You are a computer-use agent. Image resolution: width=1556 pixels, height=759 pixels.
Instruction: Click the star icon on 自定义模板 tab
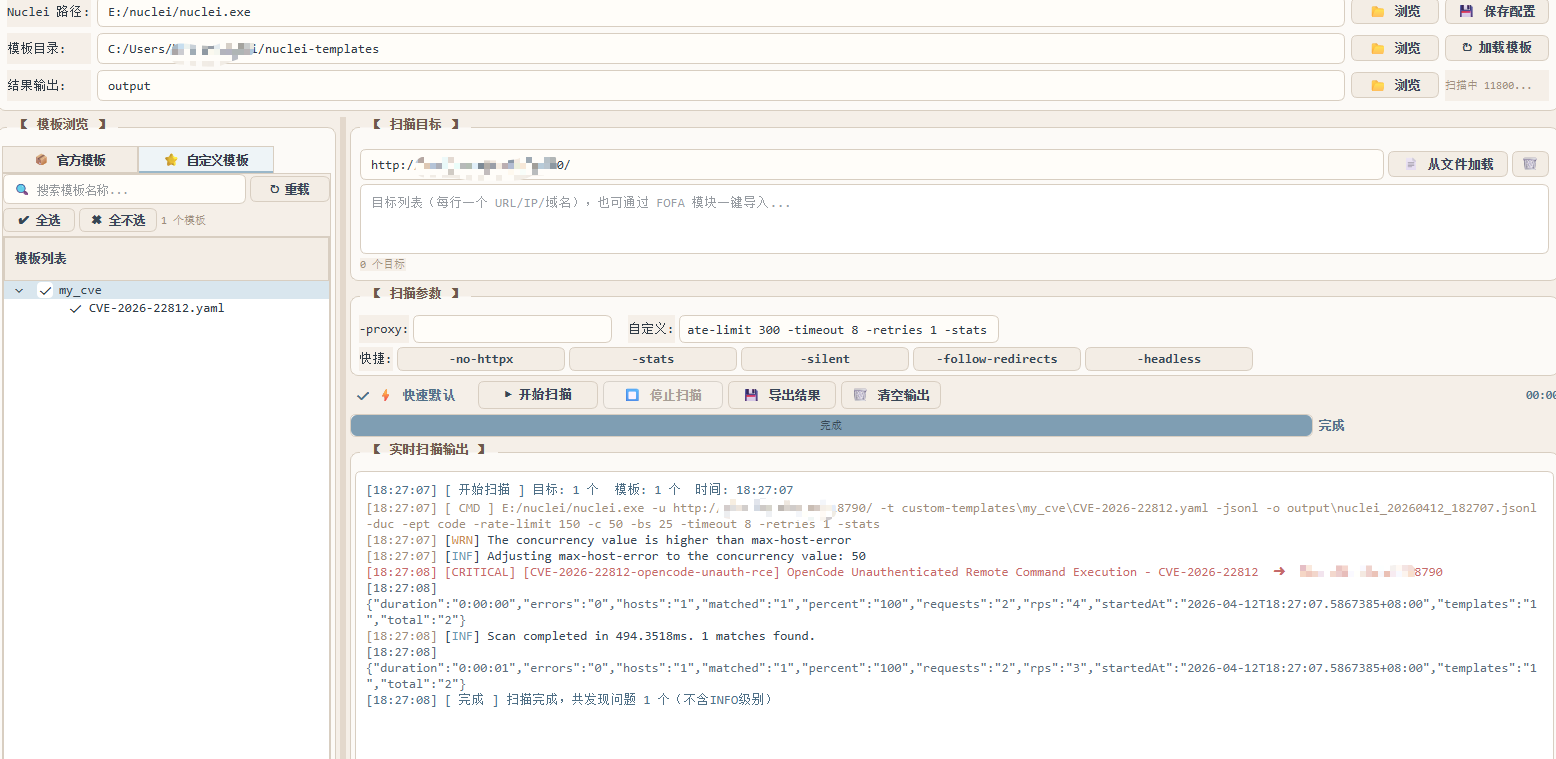171,160
